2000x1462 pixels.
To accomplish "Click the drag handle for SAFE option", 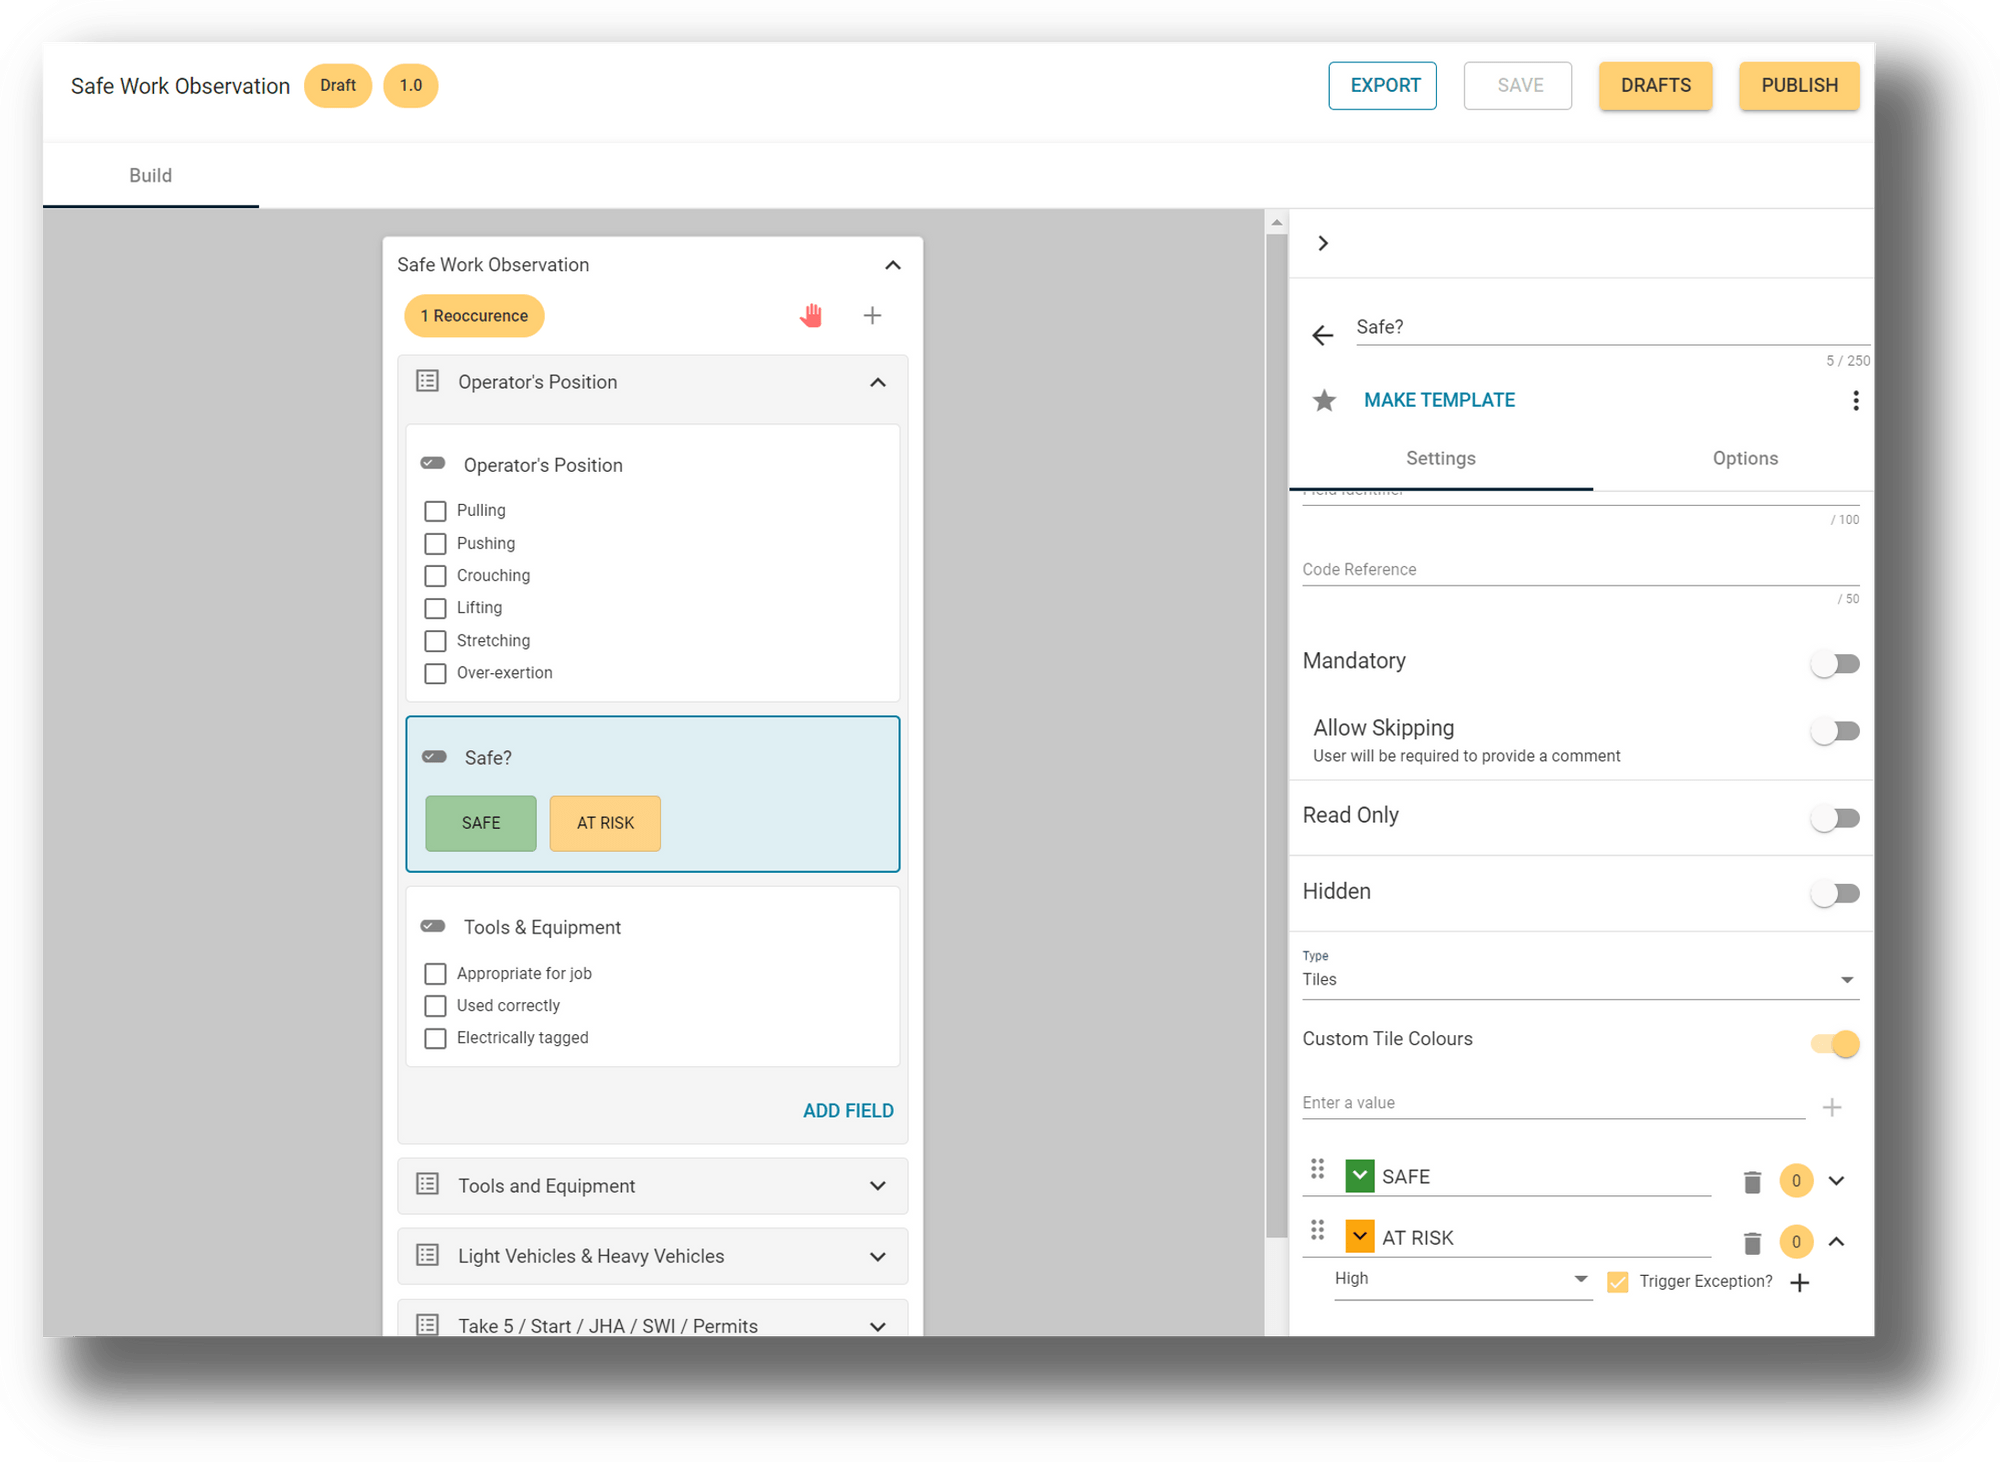I will pos(1317,1169).
